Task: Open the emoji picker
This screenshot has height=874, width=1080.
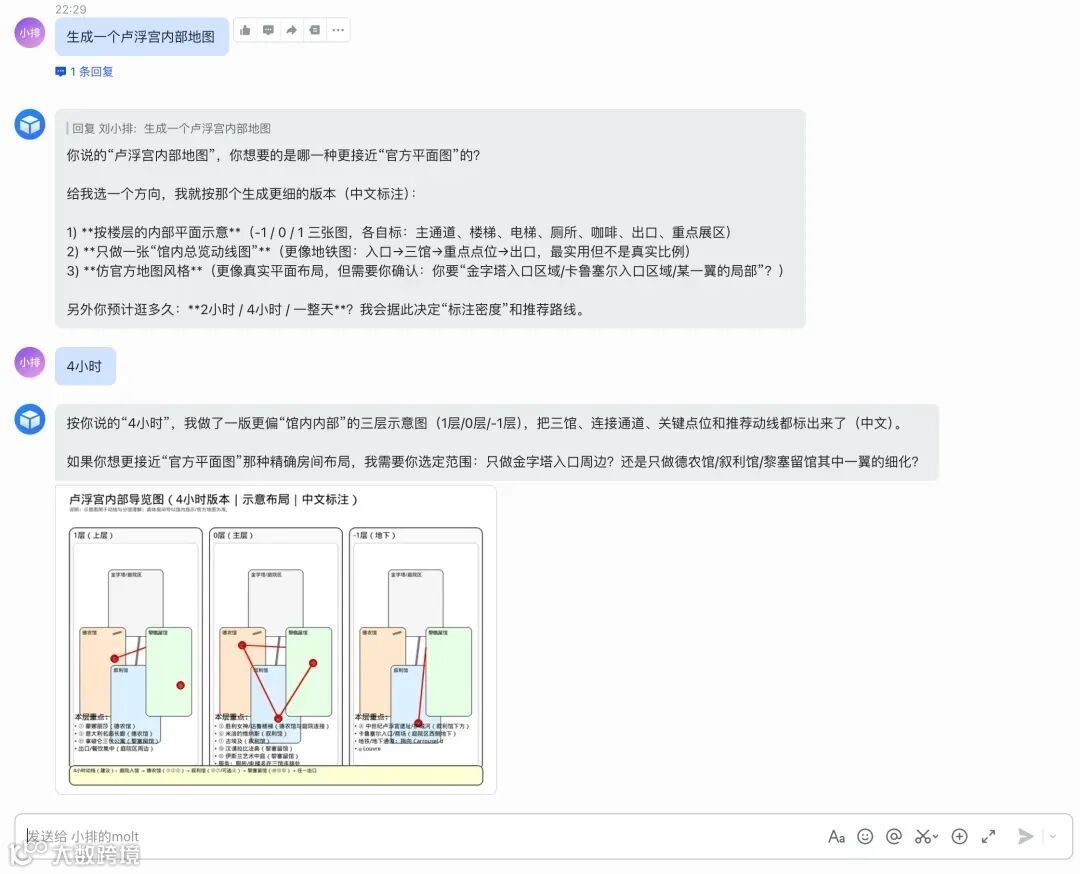Action: [x=865, y=836]
